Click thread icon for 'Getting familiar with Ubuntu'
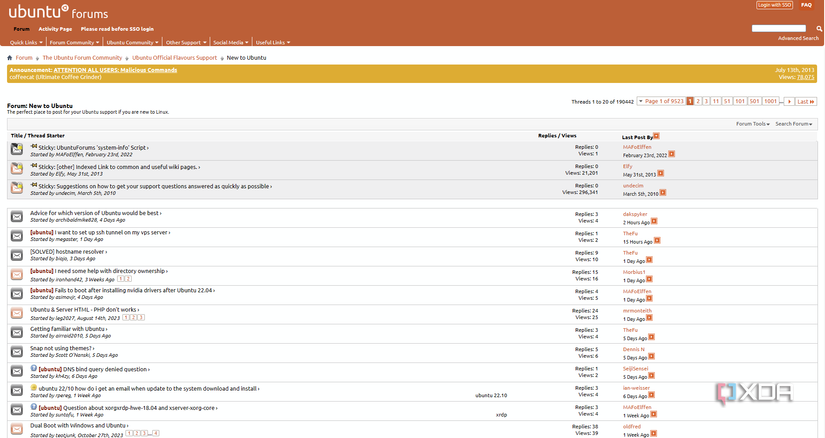Viewport: 825px width, 438px height. pos(17,332)
